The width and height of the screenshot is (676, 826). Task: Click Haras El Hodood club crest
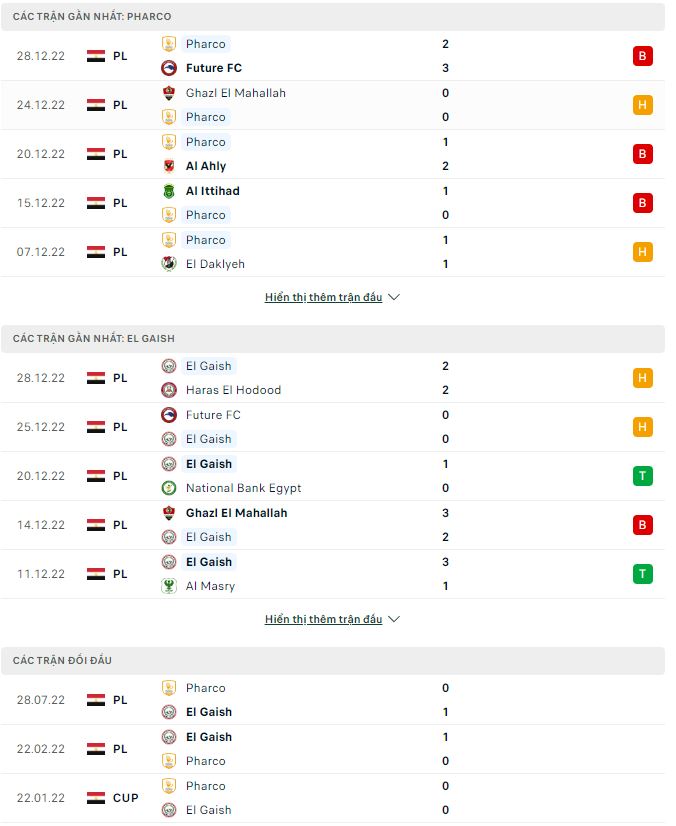[169, 390]
